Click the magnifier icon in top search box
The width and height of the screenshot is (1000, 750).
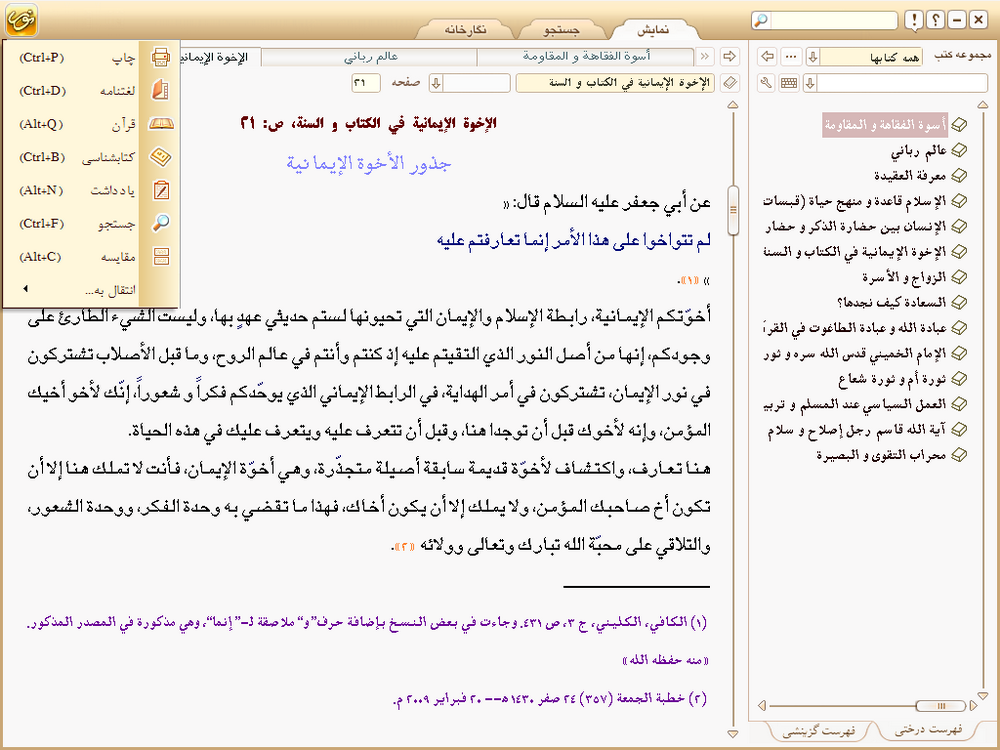click(760, 20)
